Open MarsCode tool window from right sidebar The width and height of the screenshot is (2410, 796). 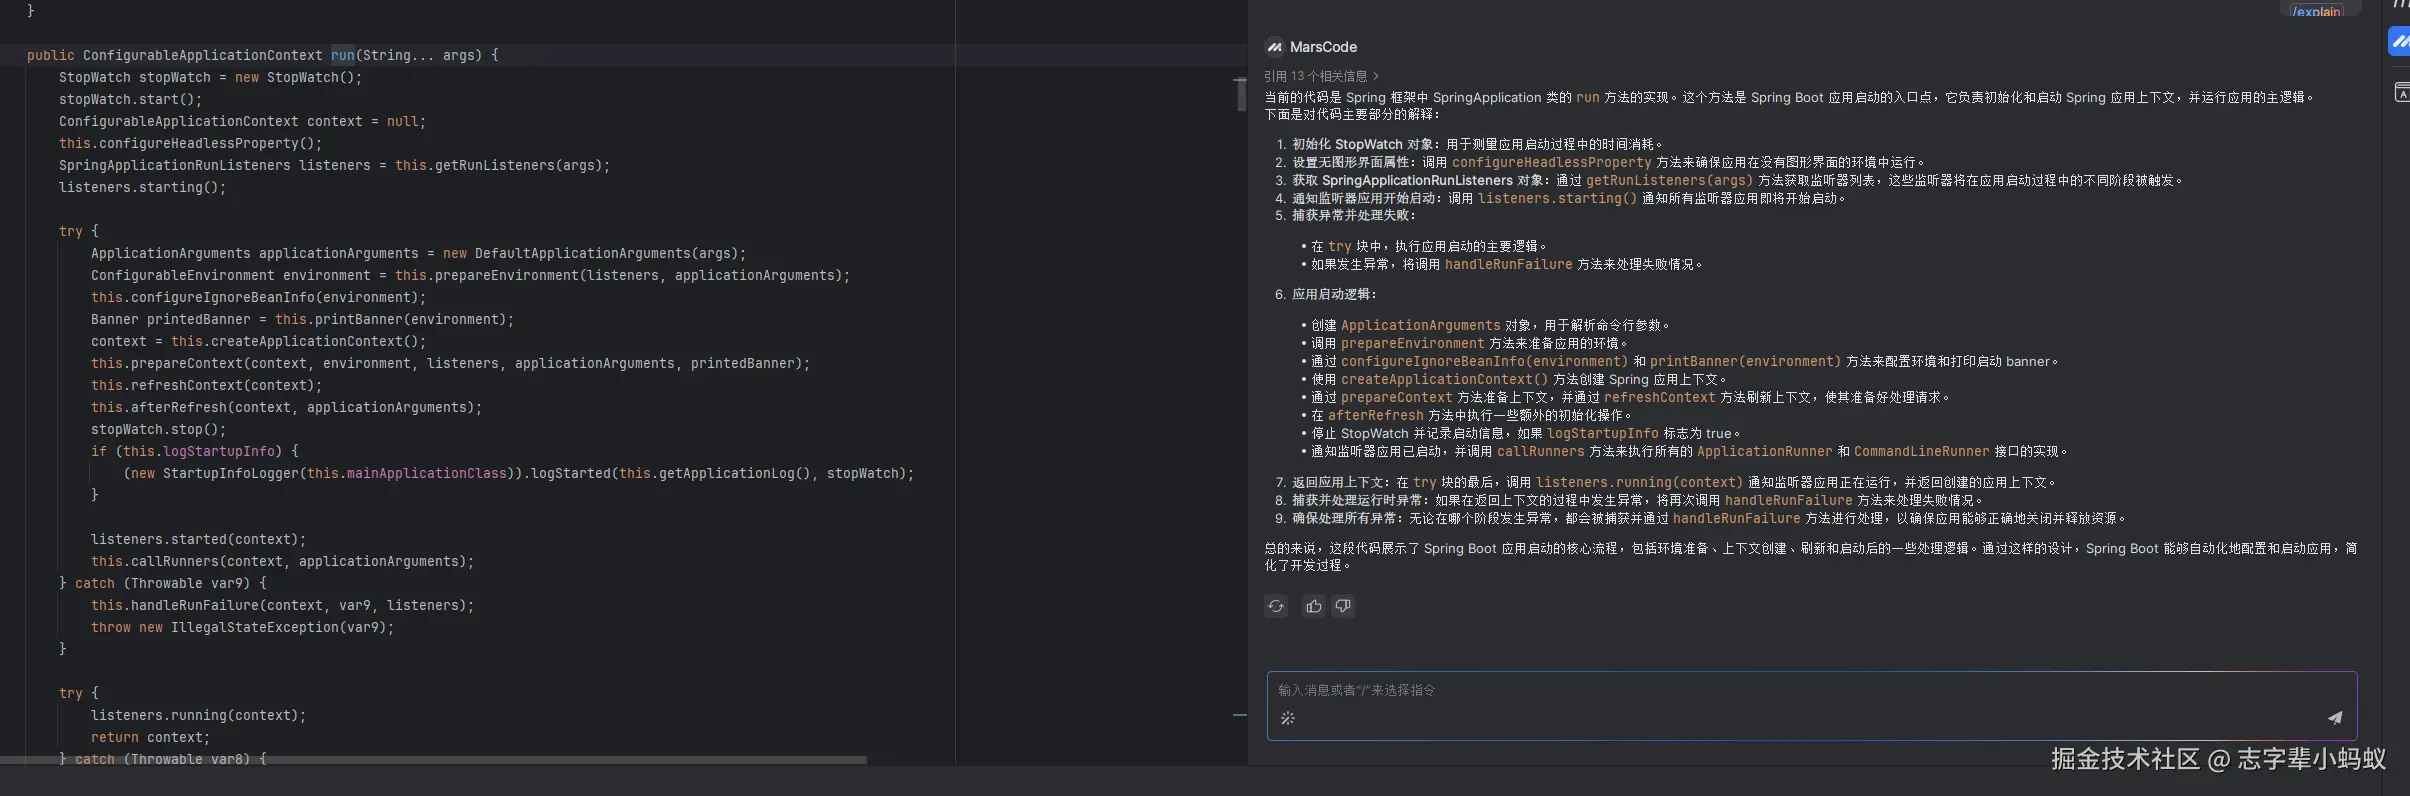pos(2399,41)
